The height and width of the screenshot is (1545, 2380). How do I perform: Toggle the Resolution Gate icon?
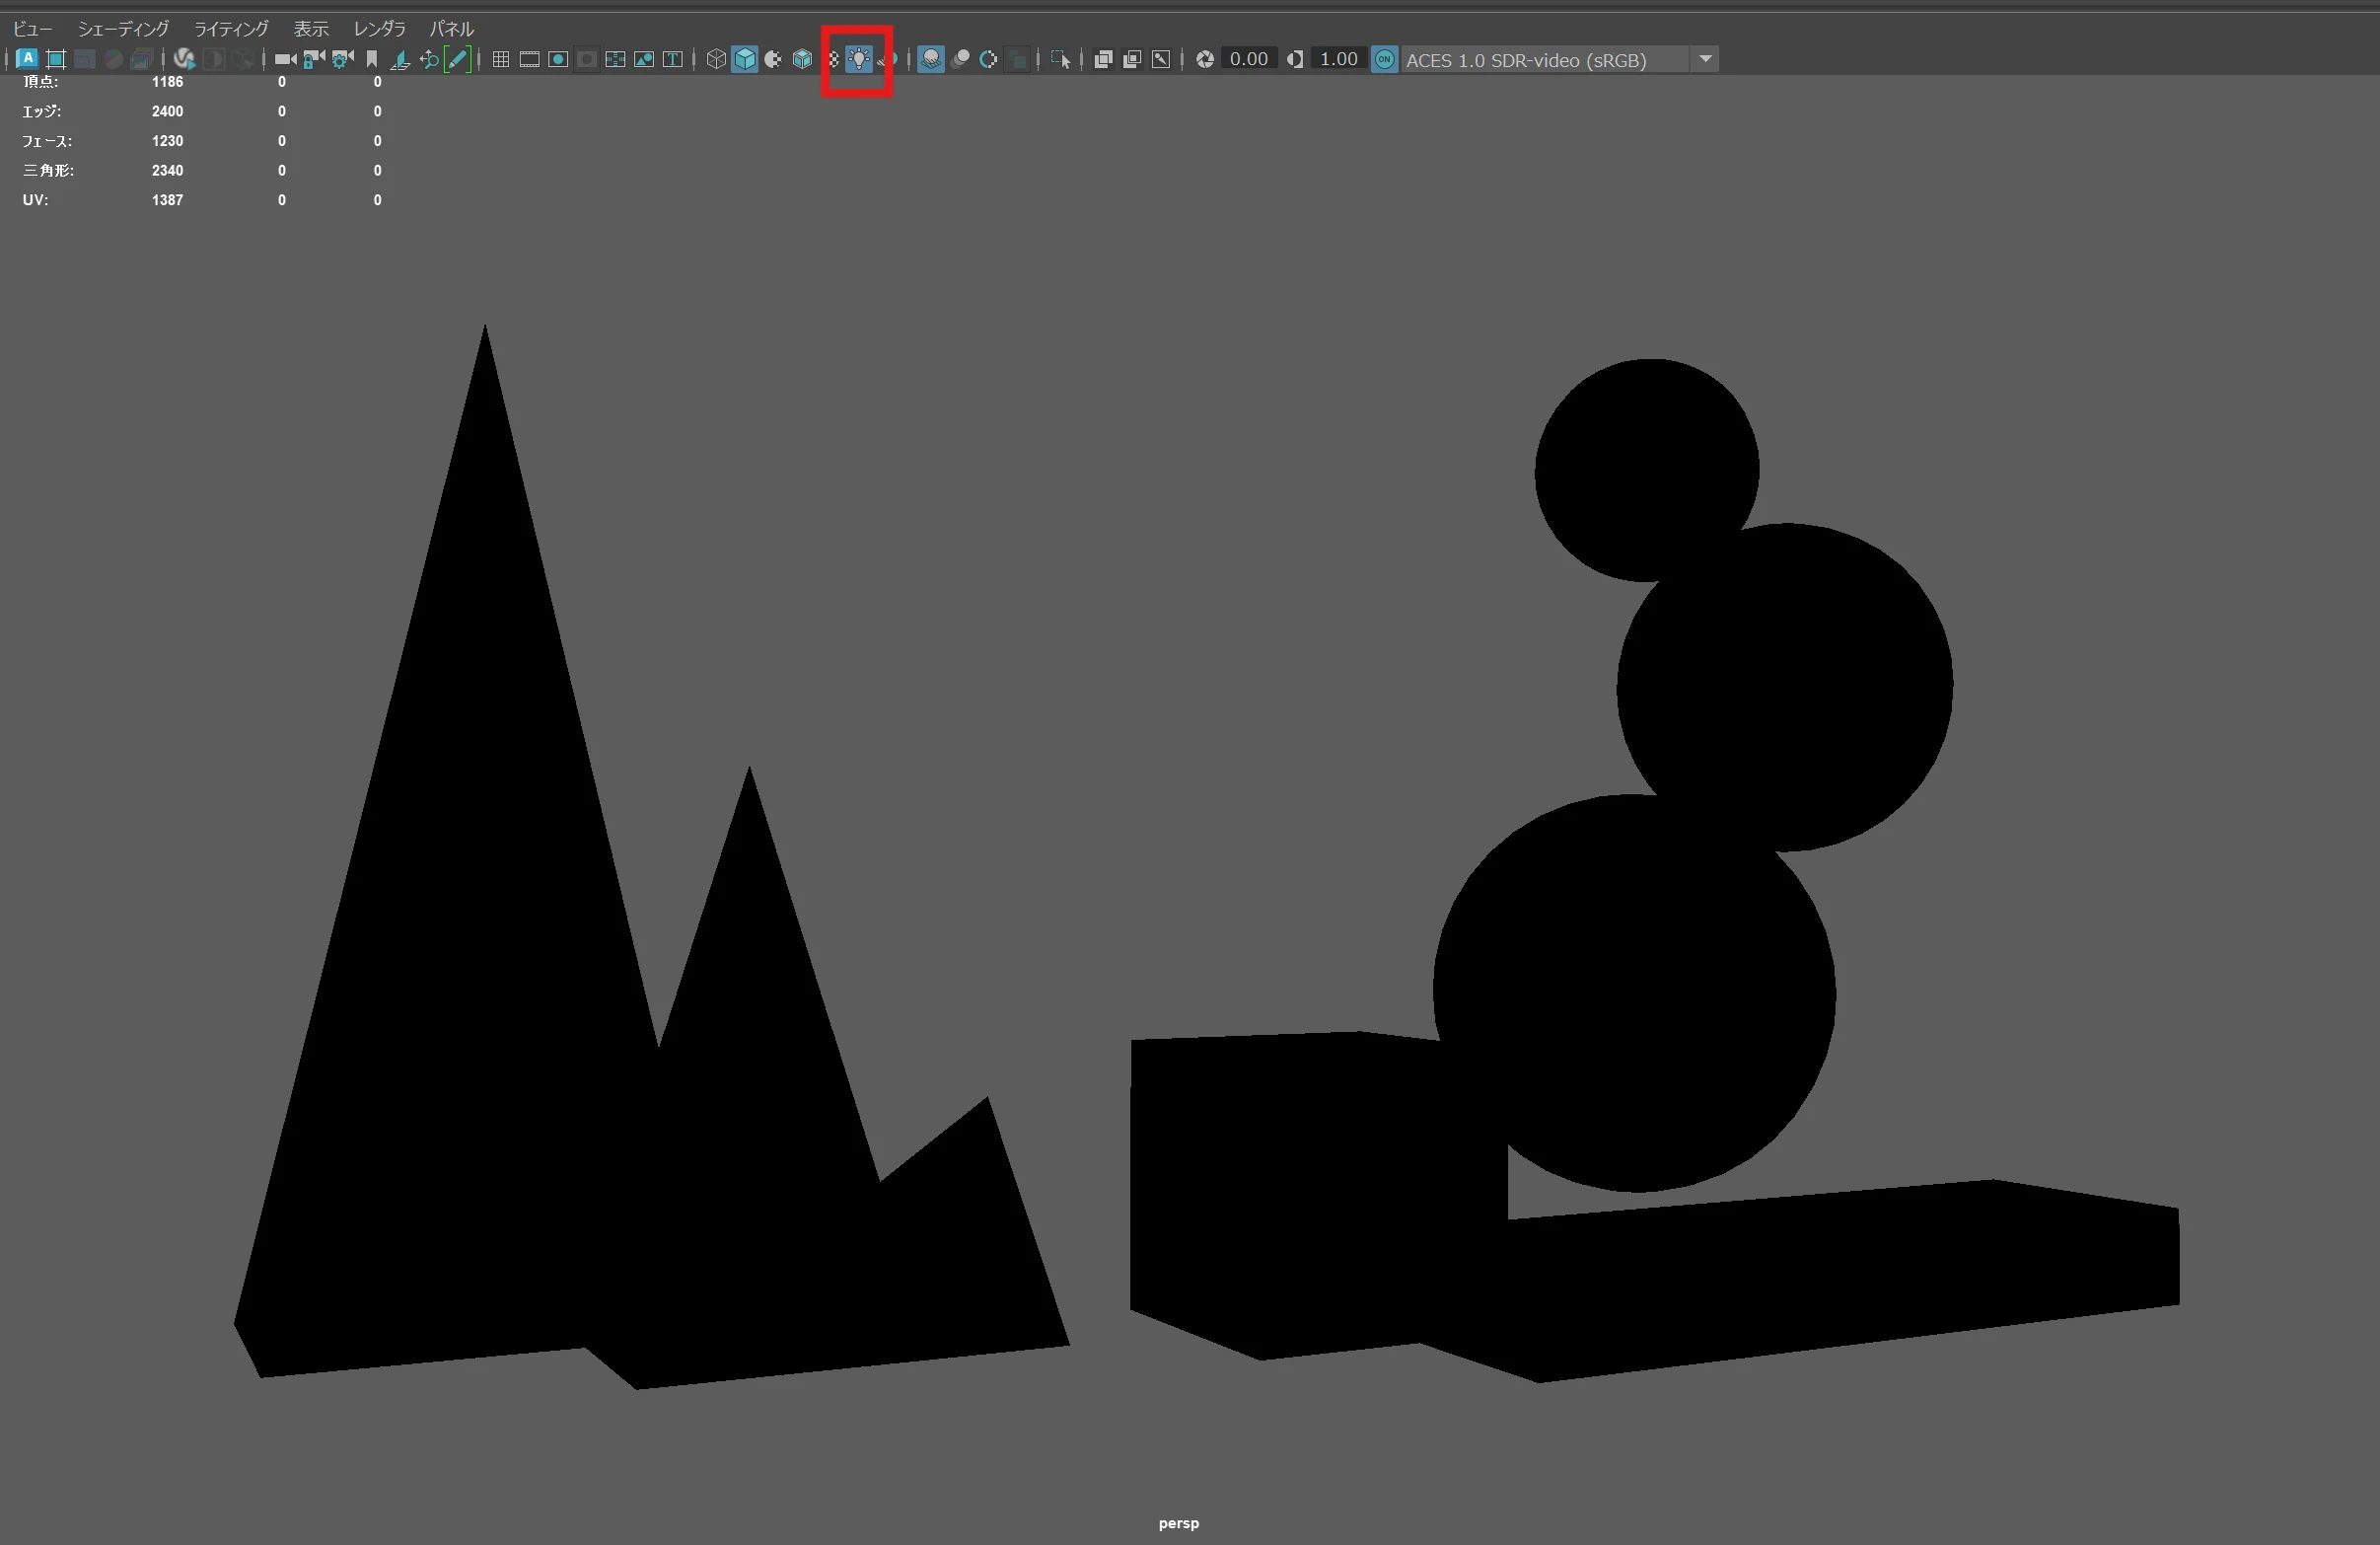(x=558, y=59)
